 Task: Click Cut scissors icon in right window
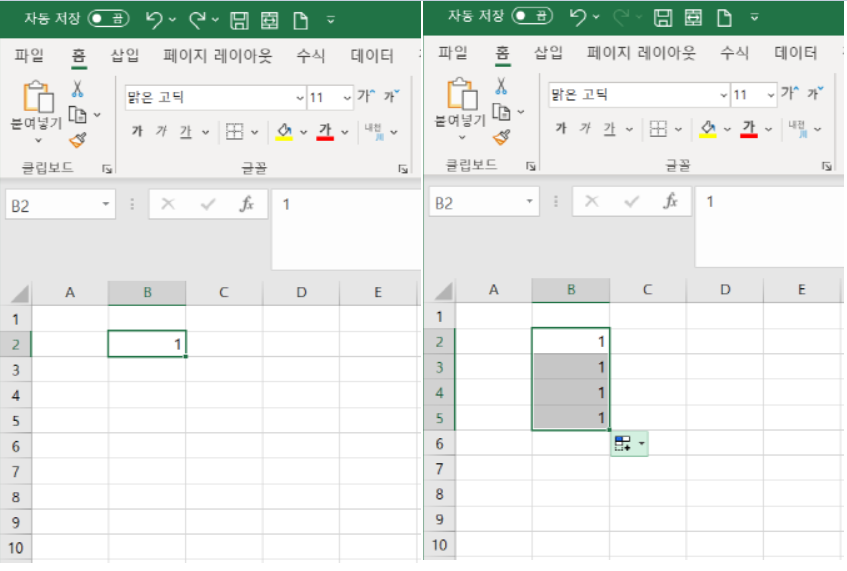point(501,86)
